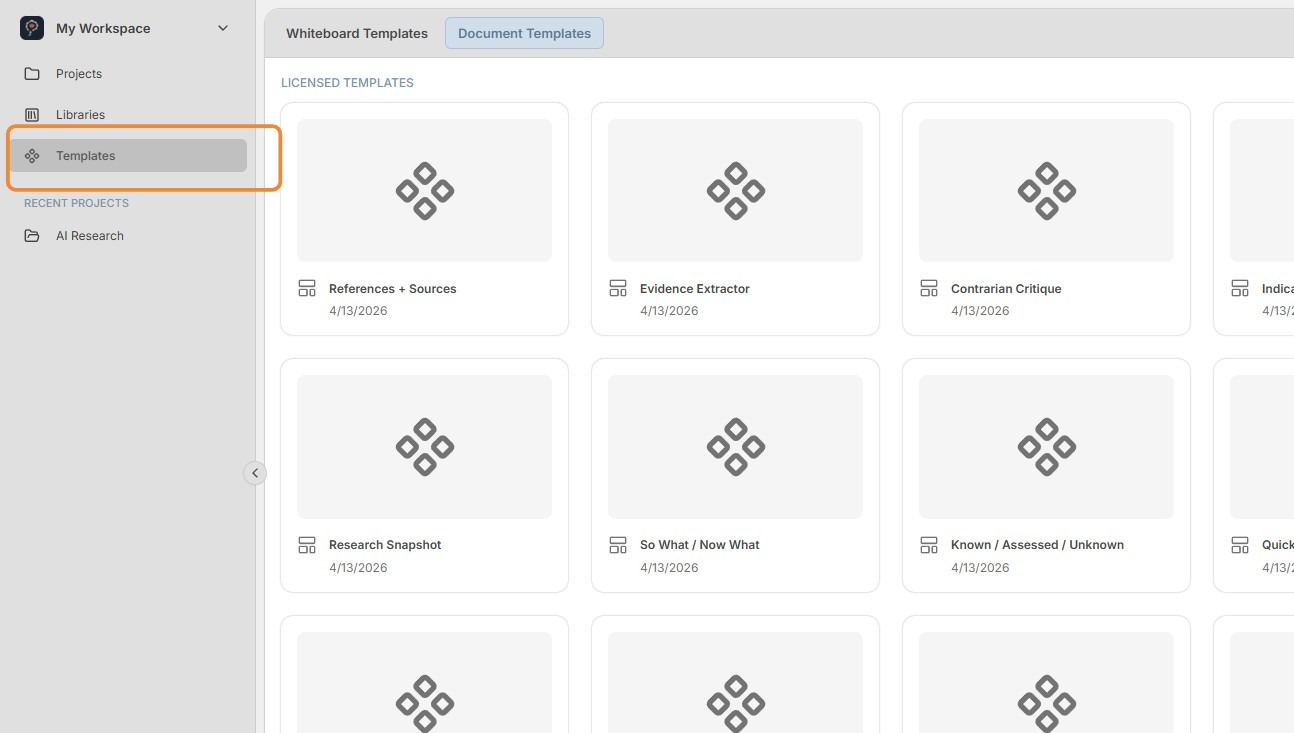Click the date under Research Snapshot
This screenshot has height=733, width=1294.
click(x=358, y=568)
